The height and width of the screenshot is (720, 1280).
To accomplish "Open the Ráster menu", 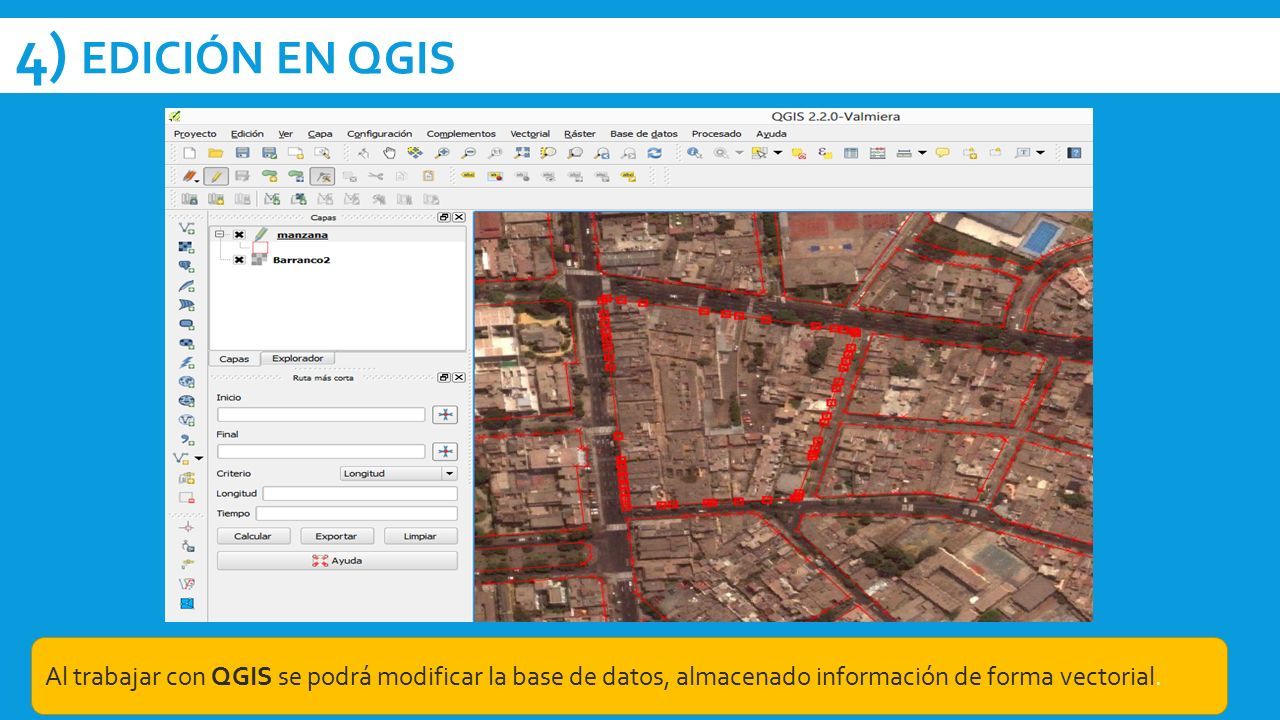I will tap(580, 134).
